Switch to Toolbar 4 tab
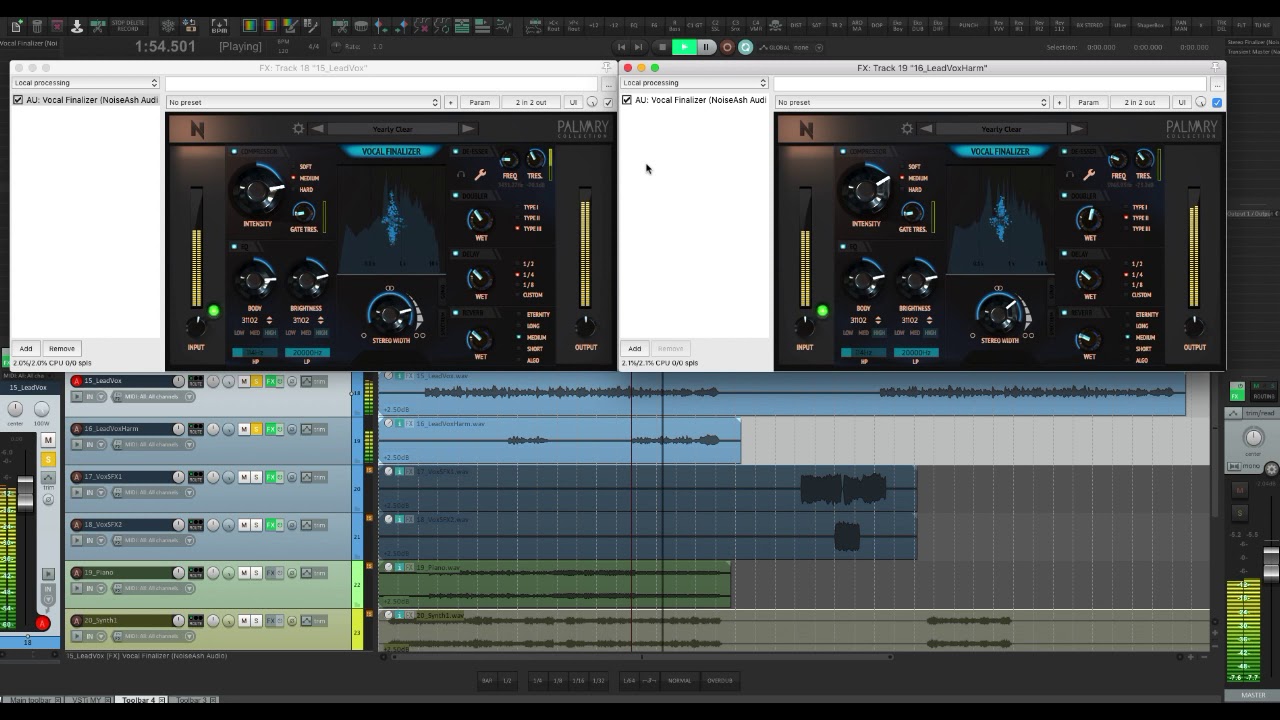 click(x=139, y=700)
